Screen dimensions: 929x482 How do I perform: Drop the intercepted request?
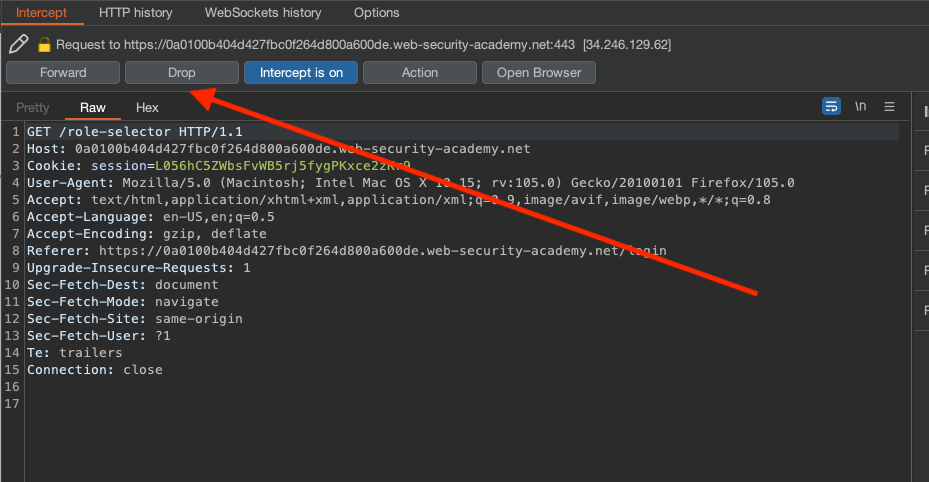click(x=182, y=72)
